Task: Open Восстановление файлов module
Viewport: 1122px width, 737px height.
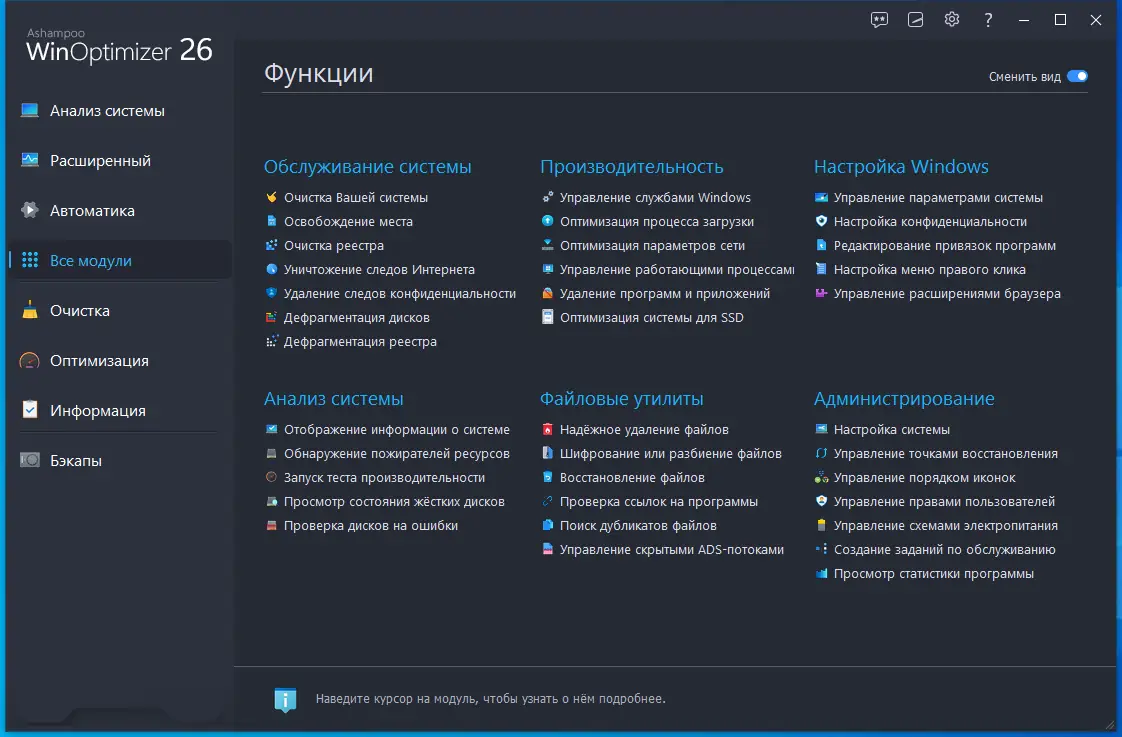Action: click(x=632, y=477)
